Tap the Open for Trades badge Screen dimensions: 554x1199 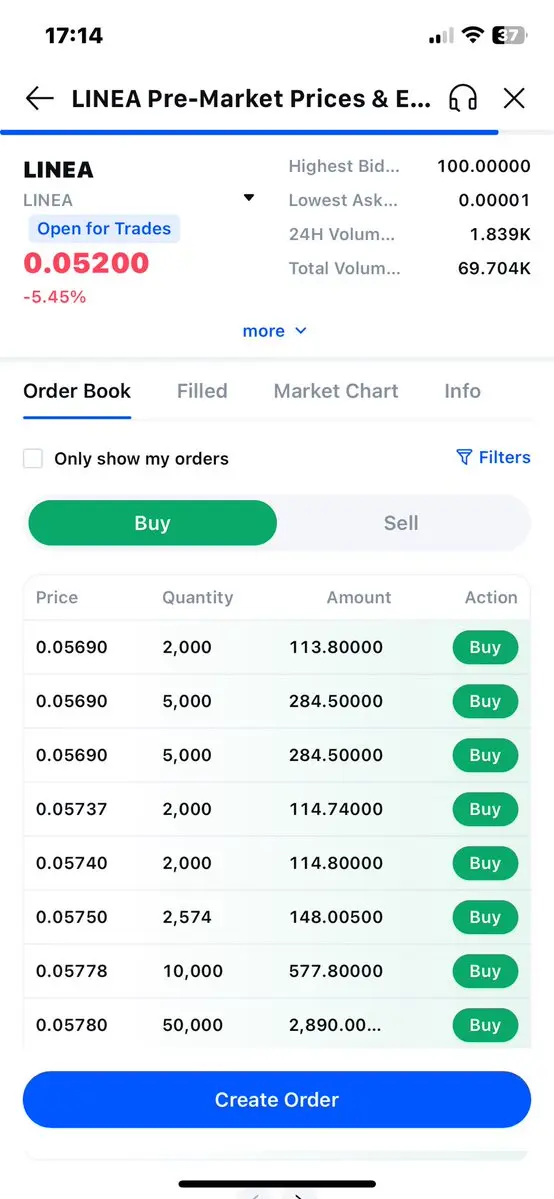104,229
